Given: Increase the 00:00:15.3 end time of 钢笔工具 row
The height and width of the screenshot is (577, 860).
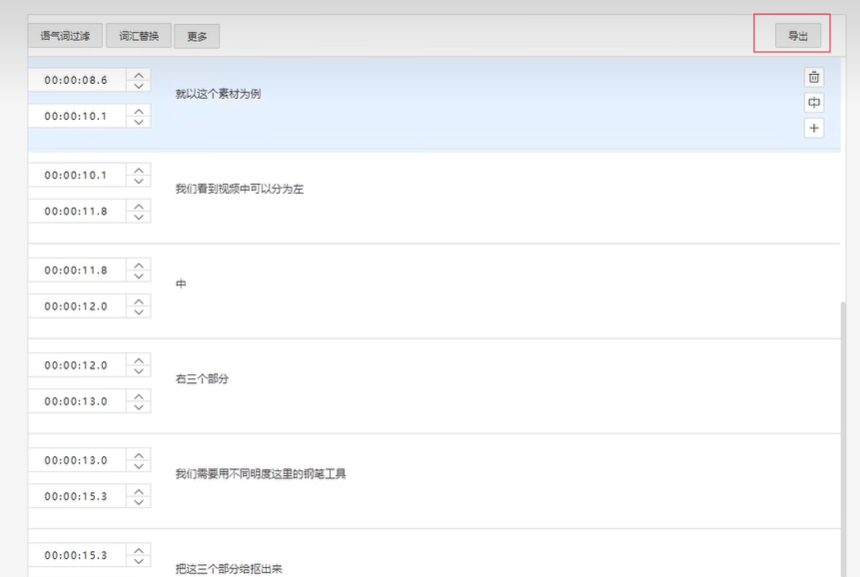Looking at the screenshot, I should [139, 491].
